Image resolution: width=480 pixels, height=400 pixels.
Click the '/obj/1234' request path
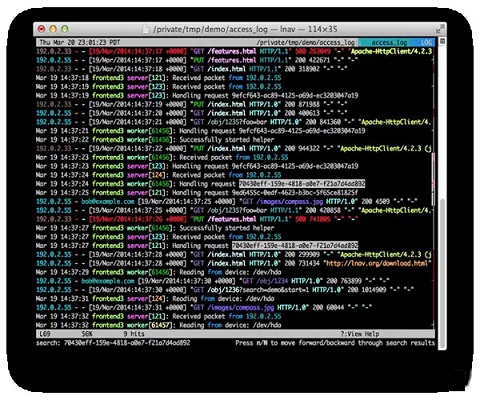click(x=272, y=281)
